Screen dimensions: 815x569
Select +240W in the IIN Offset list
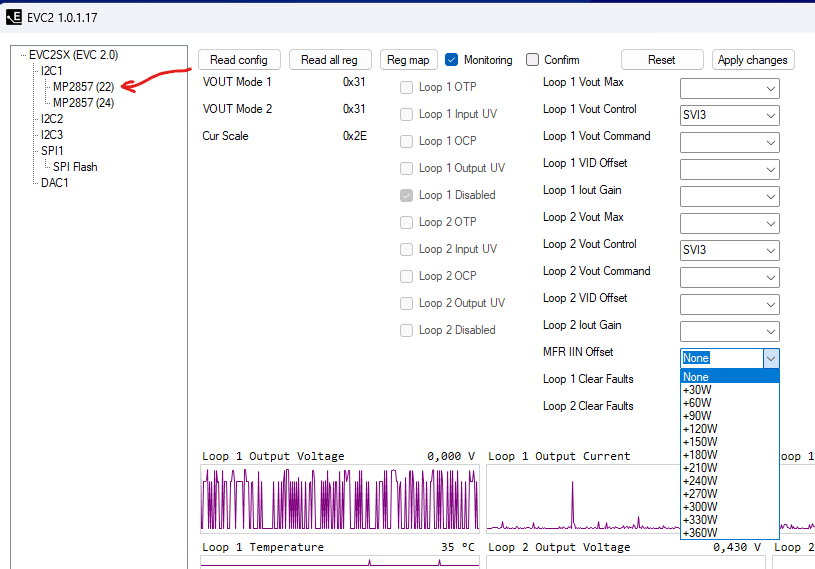point(730,481)
